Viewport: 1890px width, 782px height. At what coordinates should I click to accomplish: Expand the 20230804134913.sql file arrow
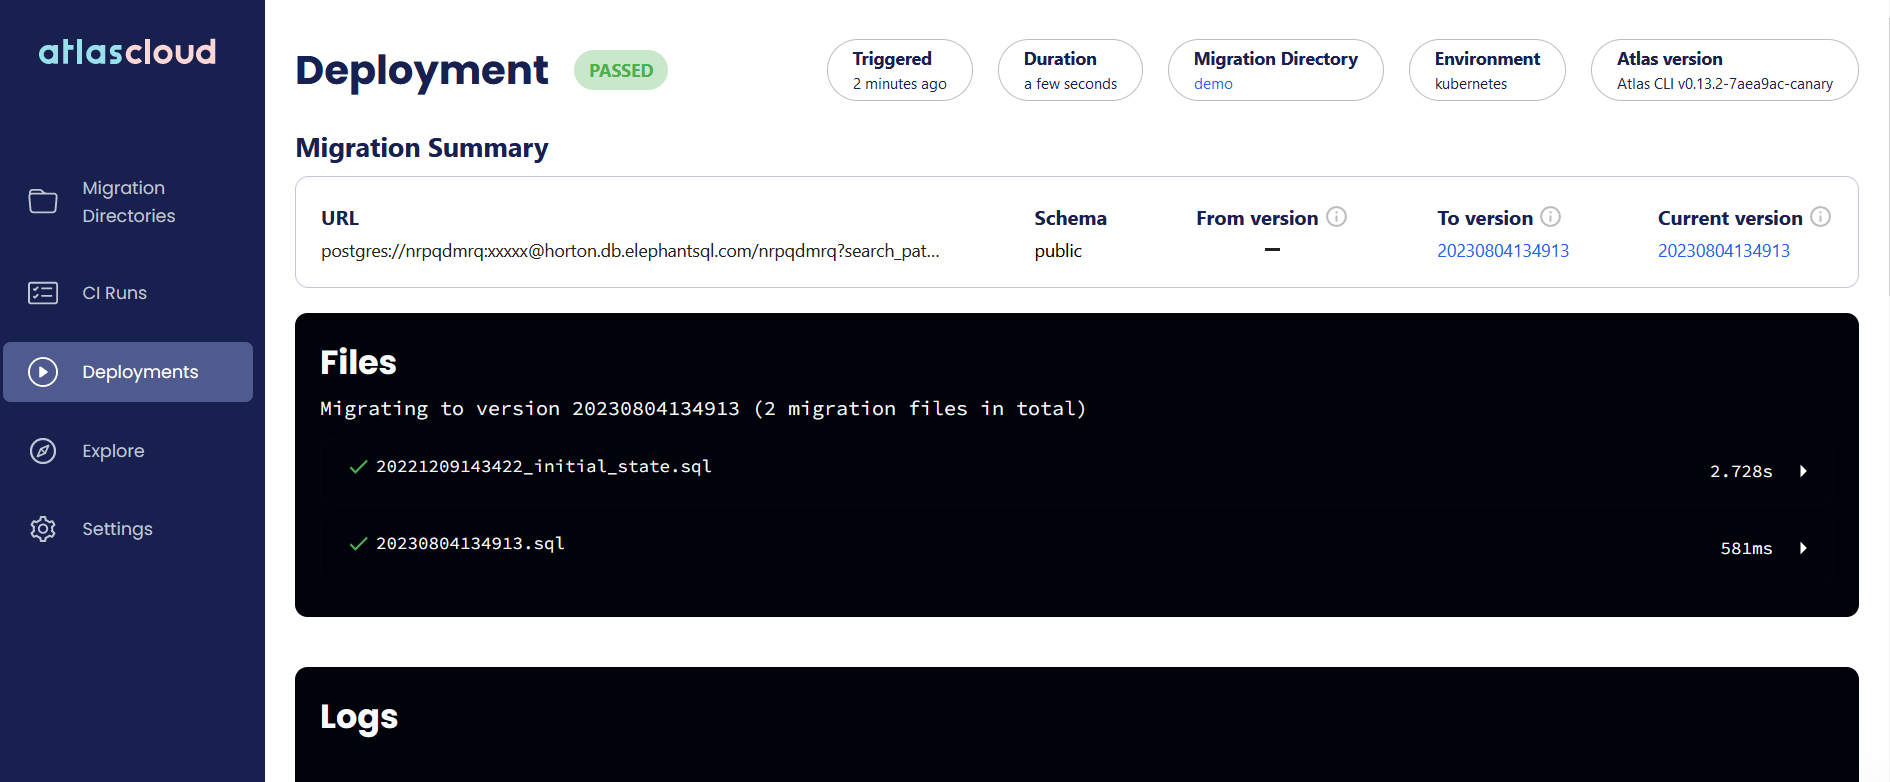[x=1803, y=548]
